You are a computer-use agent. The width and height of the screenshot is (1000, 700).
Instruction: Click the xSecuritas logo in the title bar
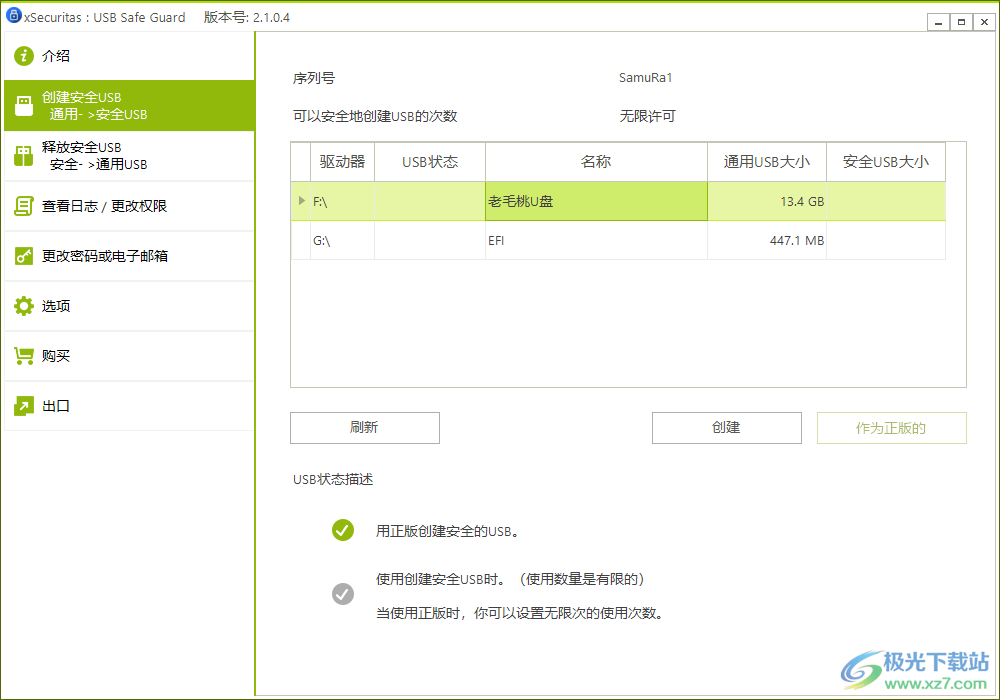click(14, 16)
